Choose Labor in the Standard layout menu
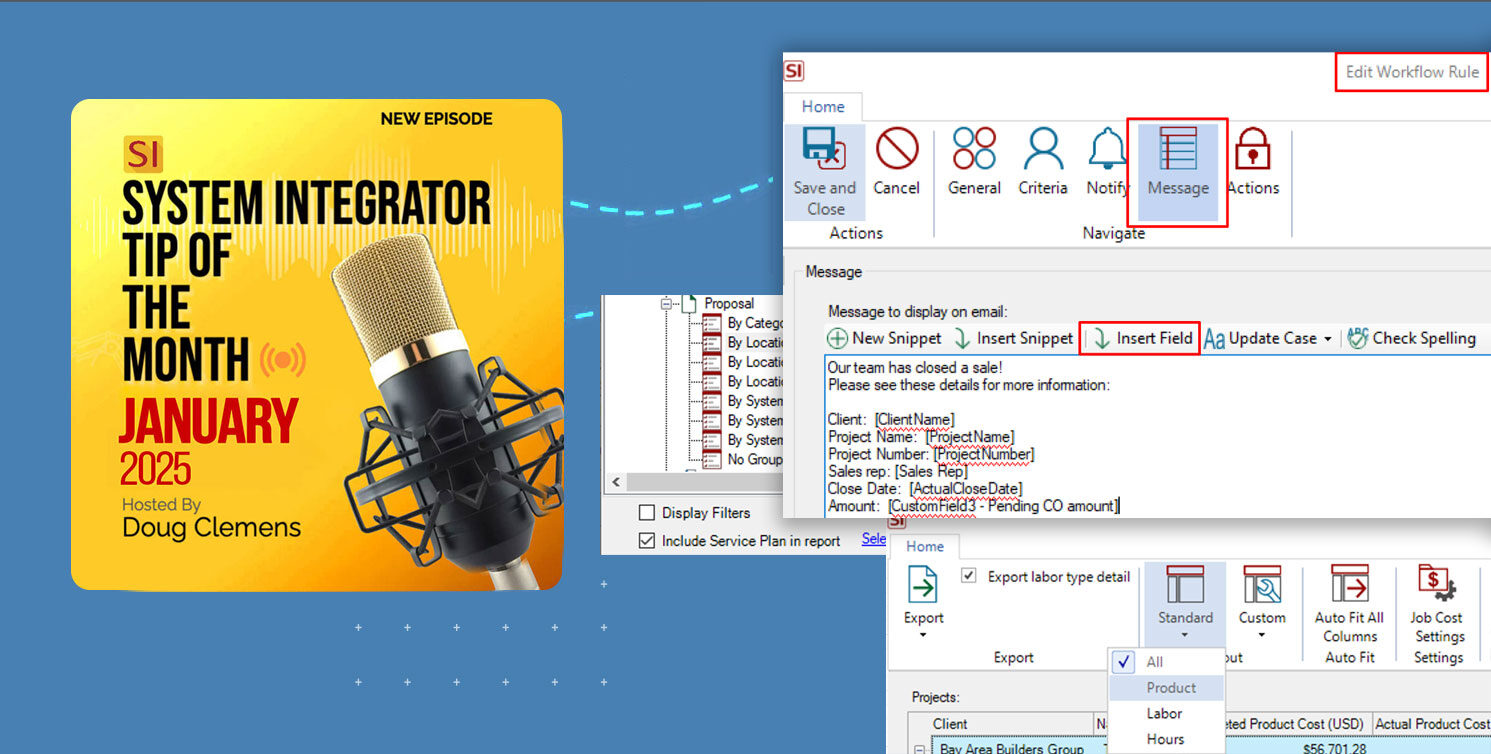The image size is (1491, 754). point(1167,713)
